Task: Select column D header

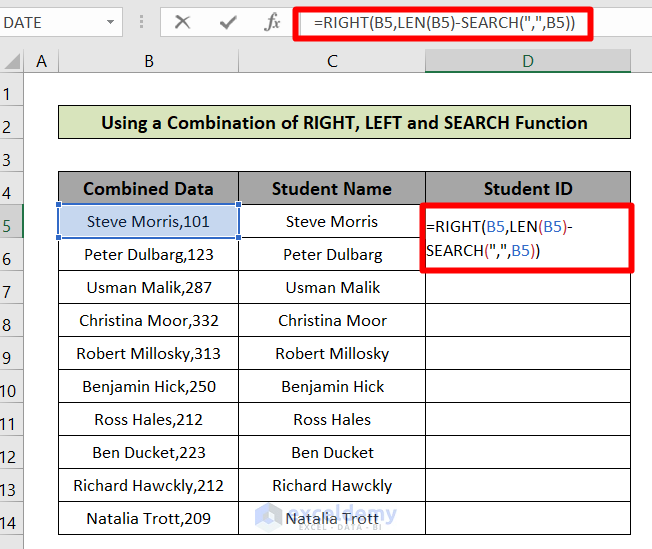Action: (x=527, y=62)
